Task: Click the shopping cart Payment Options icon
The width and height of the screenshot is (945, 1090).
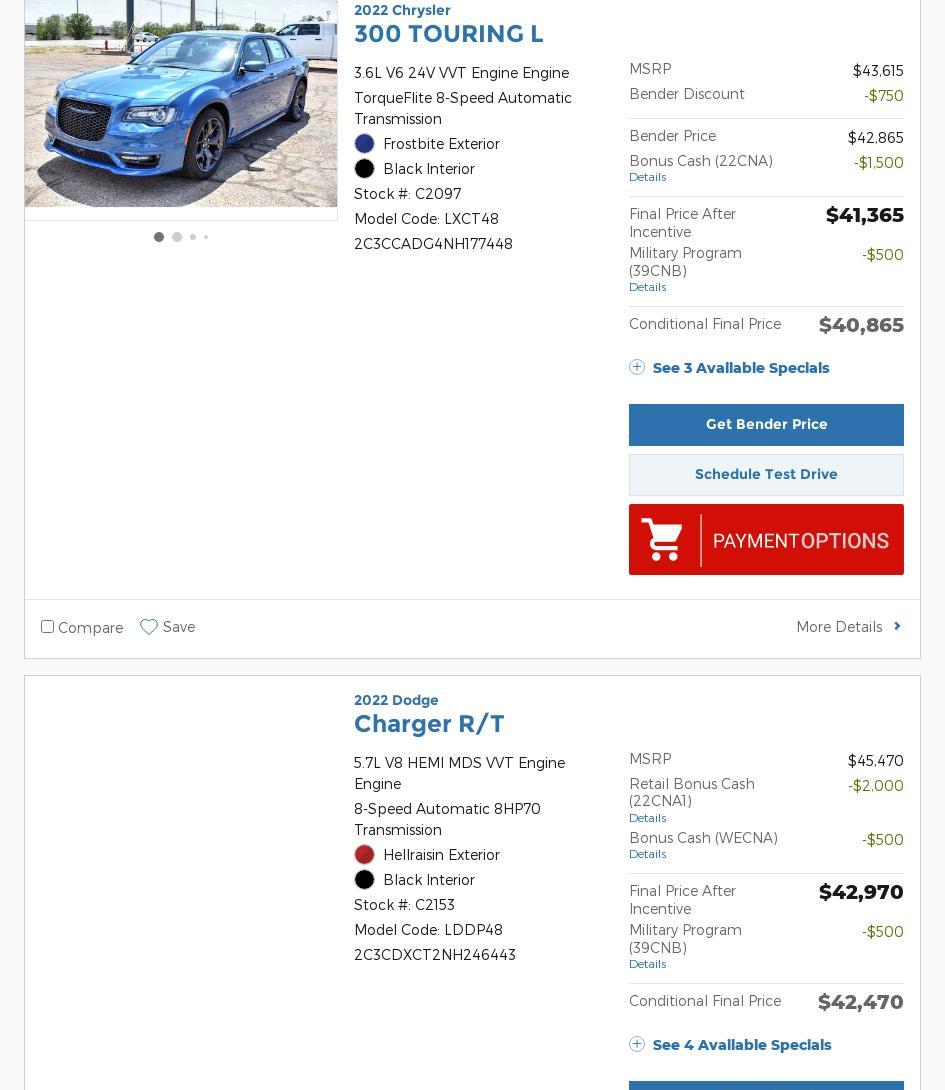Action: pyautogui.click(x=662, y=540)
